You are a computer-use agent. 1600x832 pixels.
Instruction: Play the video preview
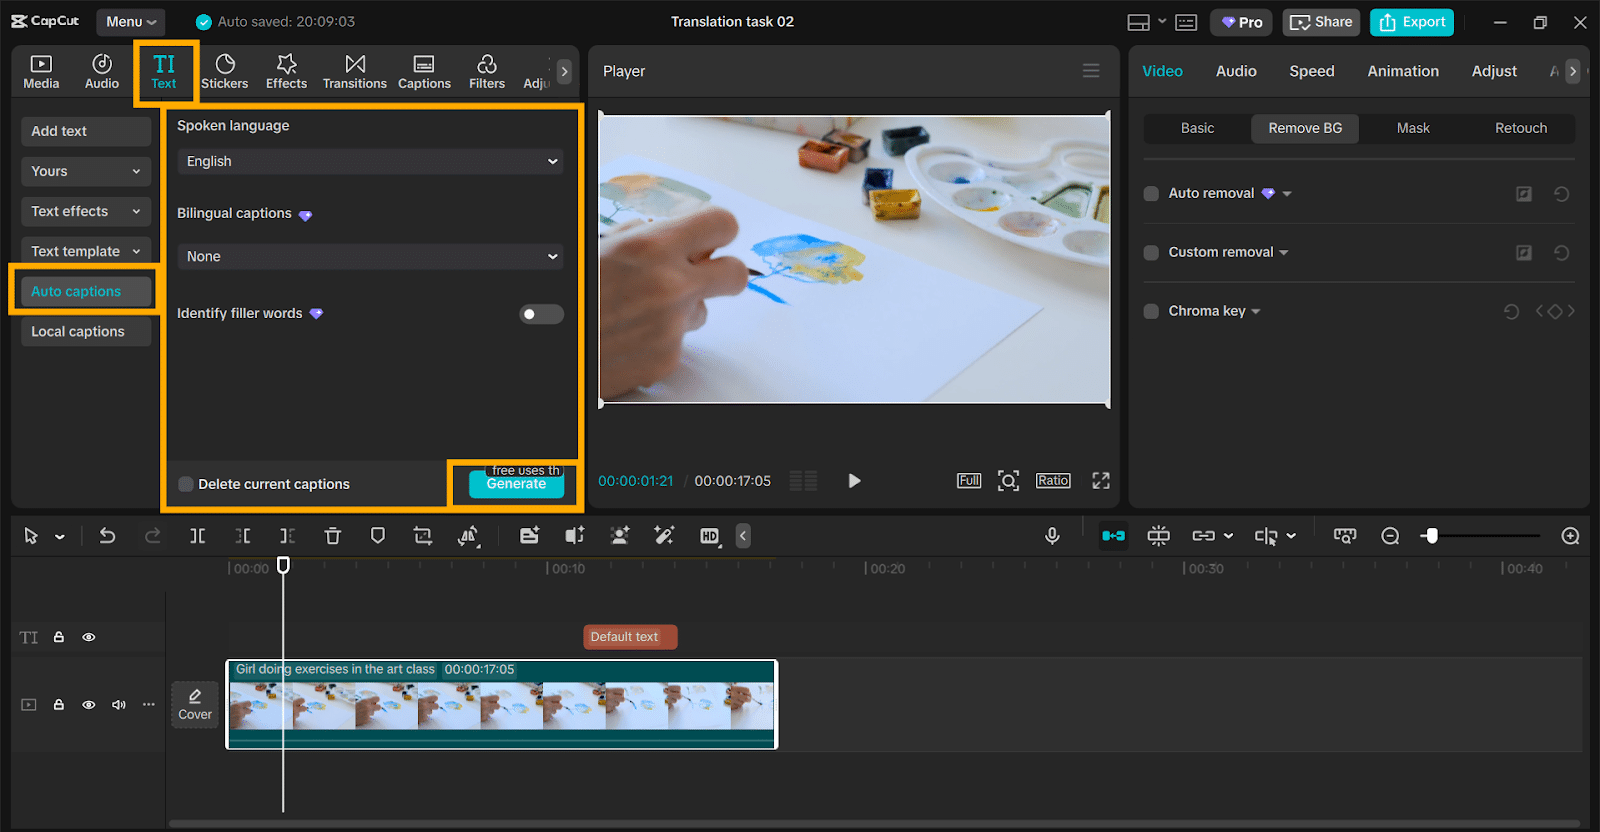point(854,481)
